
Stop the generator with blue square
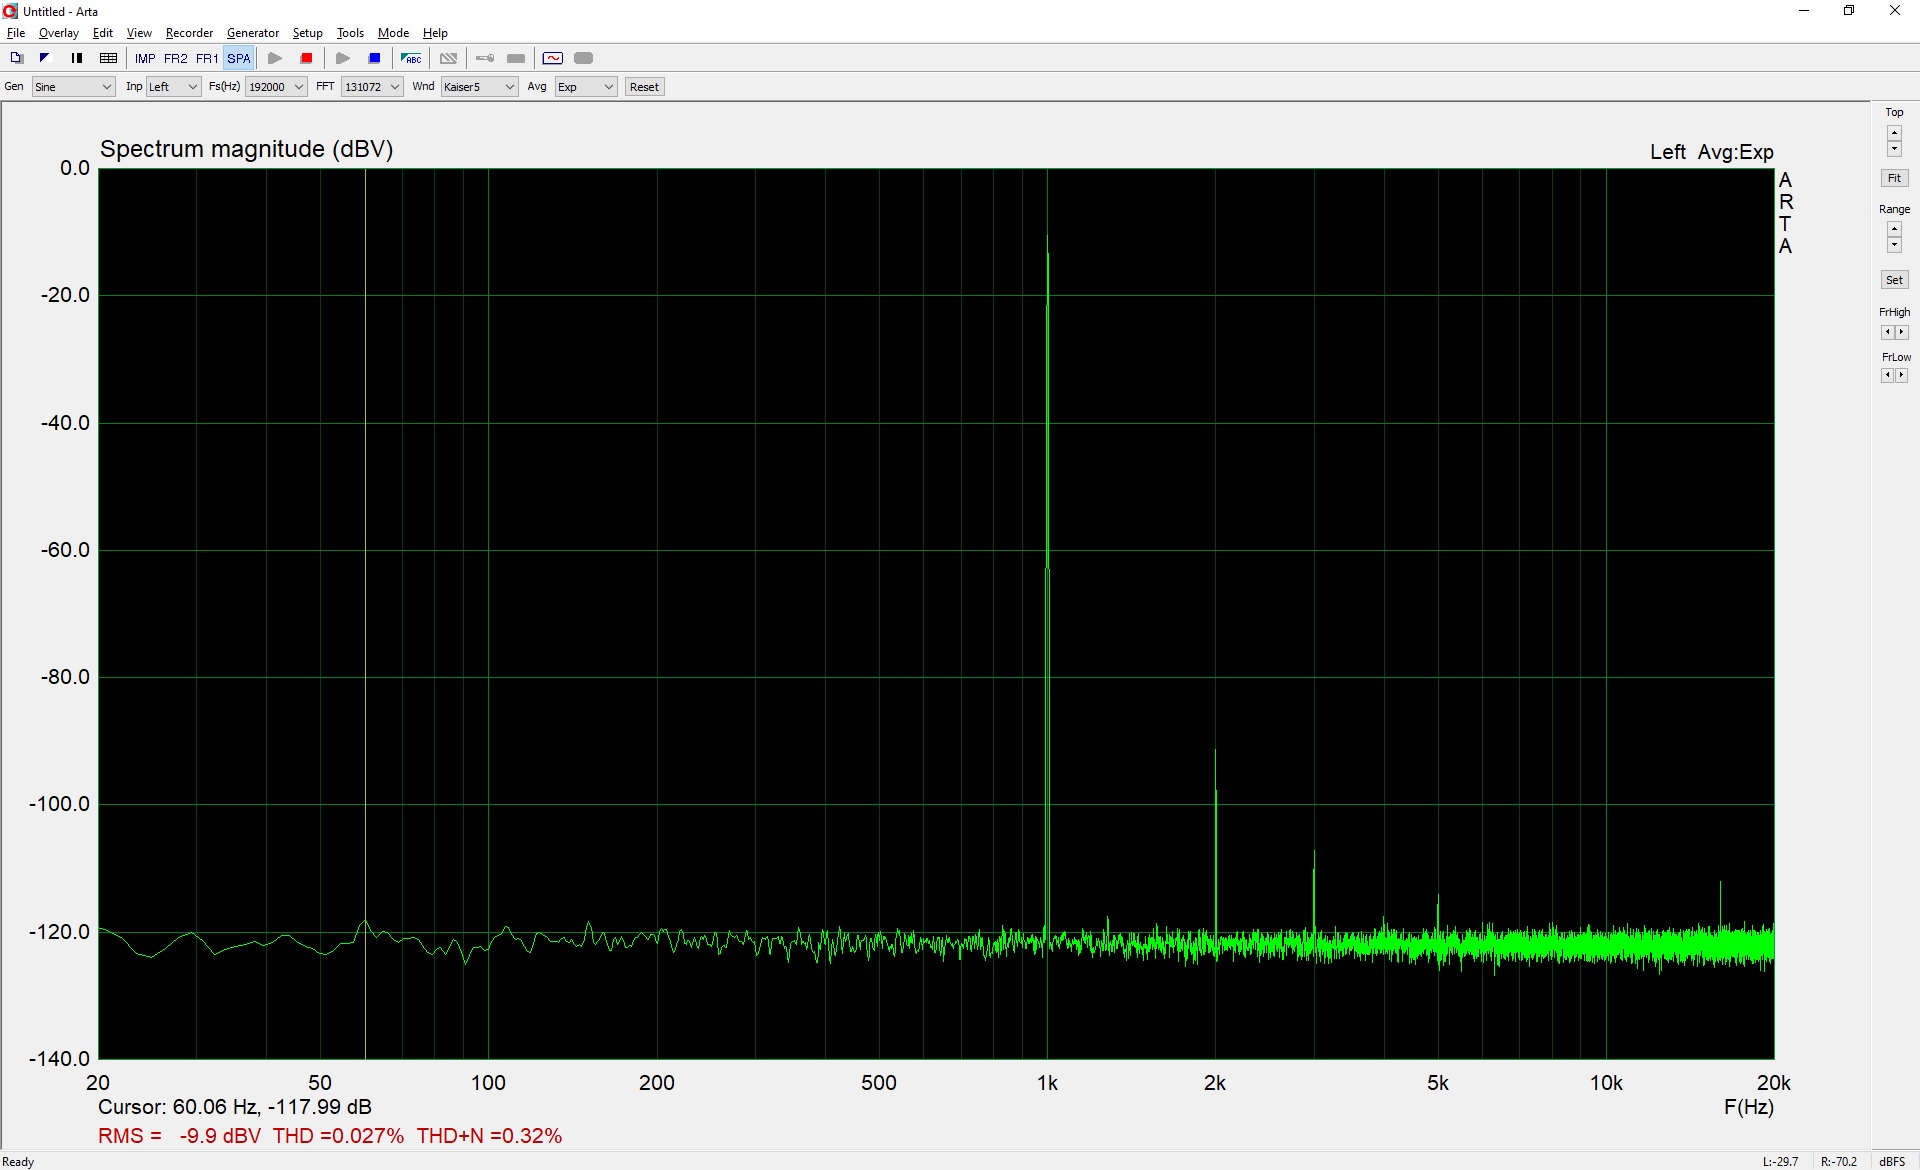[x=375, y=58]
